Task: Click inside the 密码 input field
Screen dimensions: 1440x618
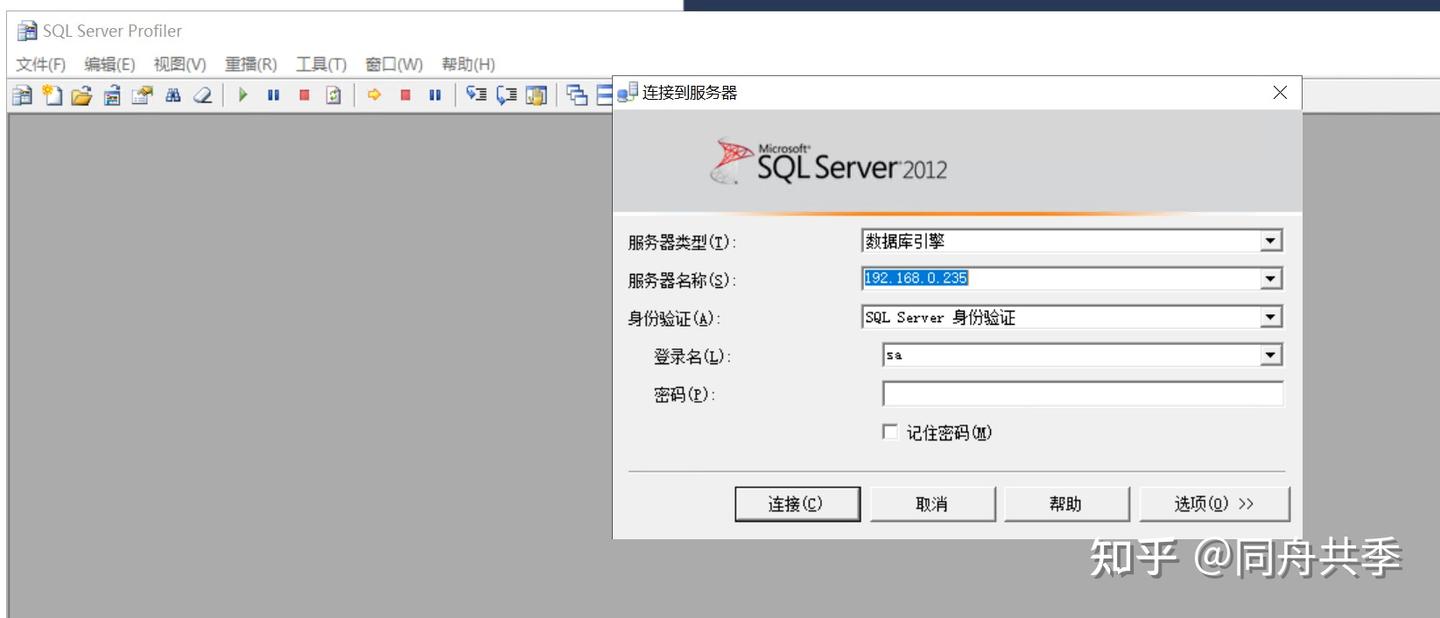Action: pyautogui.click(x=1080, y=393)
